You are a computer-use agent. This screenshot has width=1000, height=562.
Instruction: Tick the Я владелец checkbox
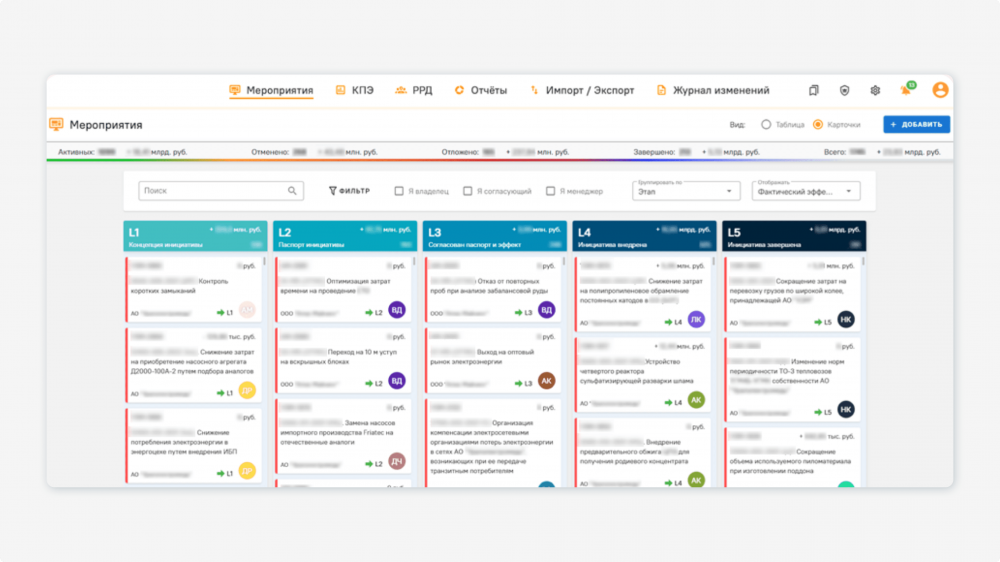pyautogui.click(x=399, y=191)
